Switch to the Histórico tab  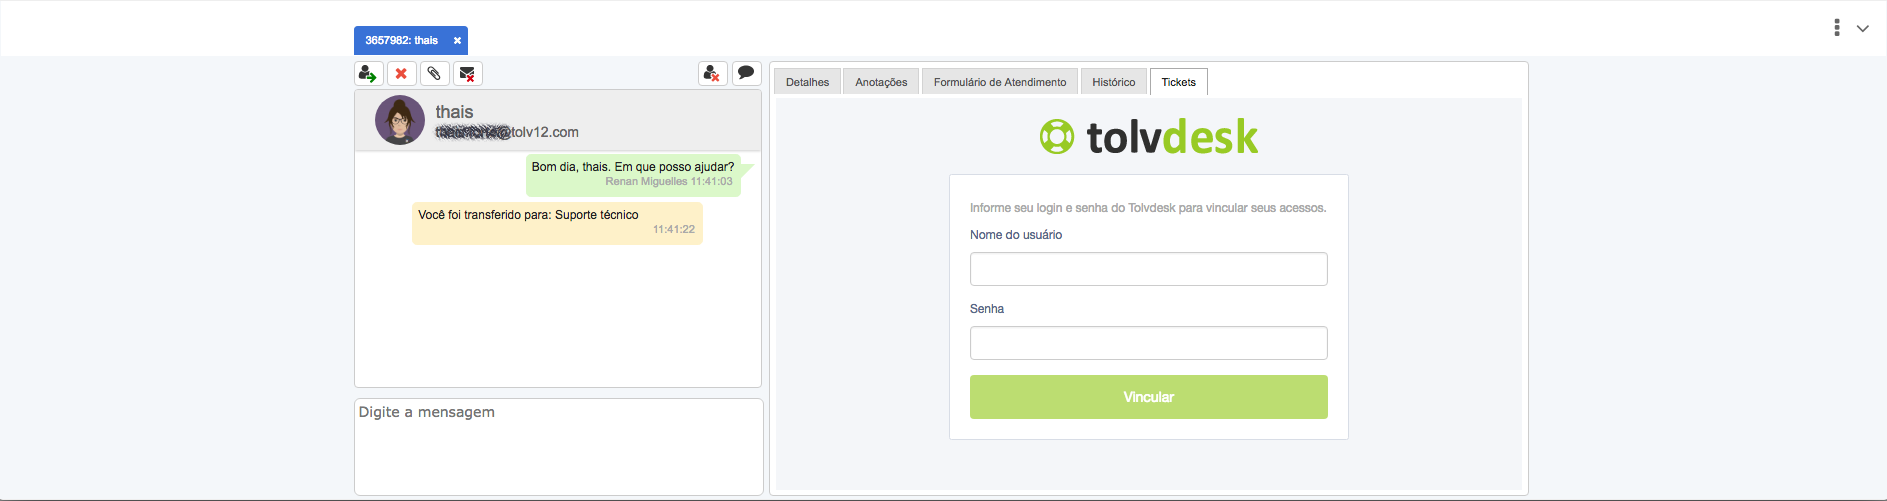tap(1113, 82)
